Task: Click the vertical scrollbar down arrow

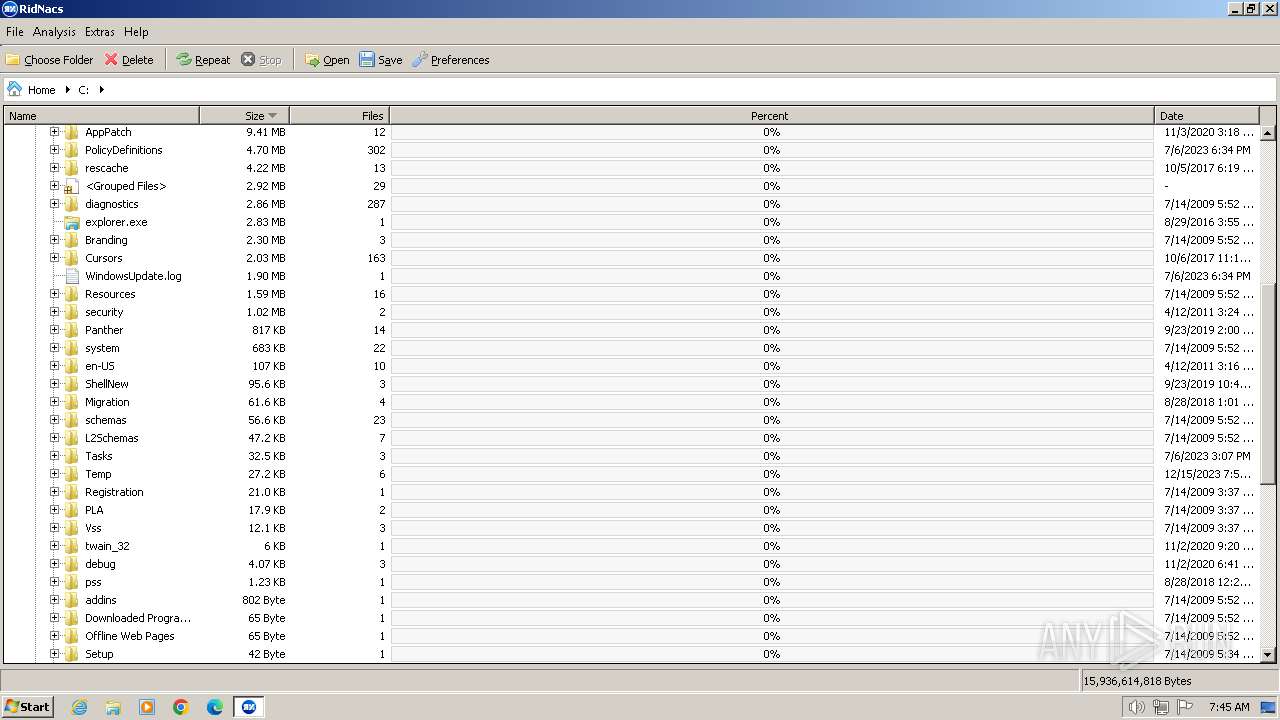Action: [1268, 654]
